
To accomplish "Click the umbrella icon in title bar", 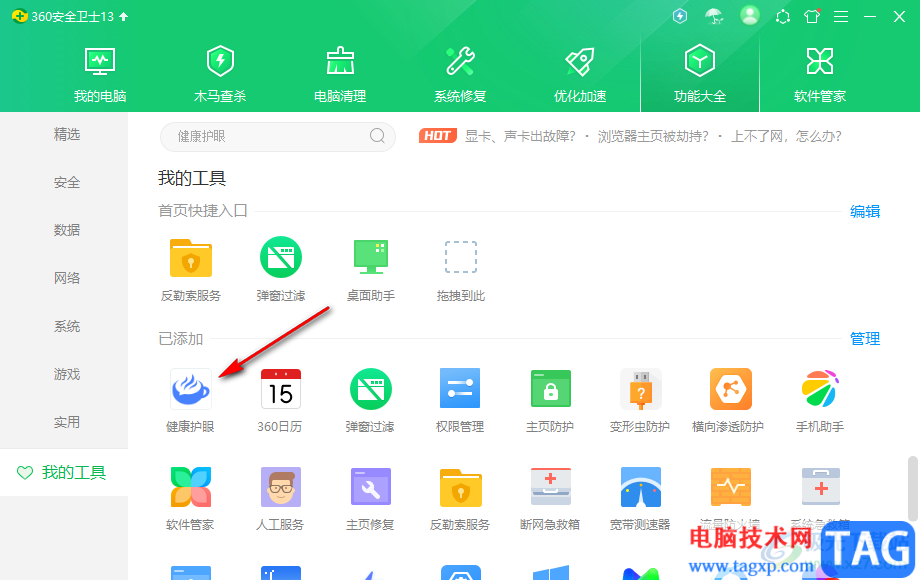I will (714, 16).
